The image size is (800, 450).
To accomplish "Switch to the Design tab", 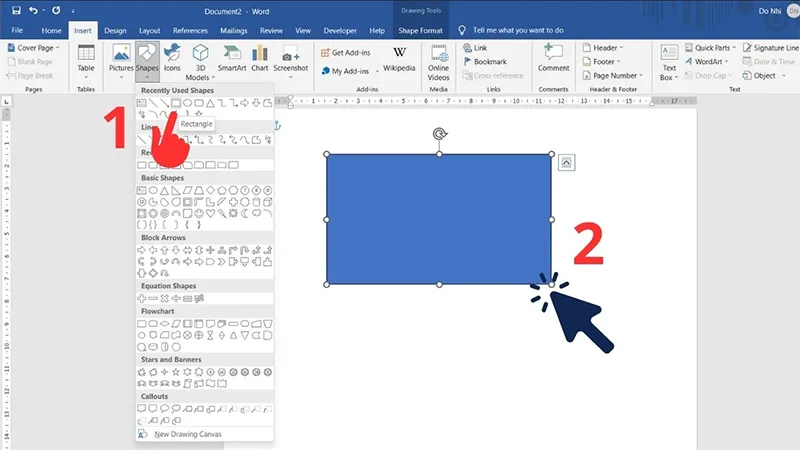I will click(x=115, y=30).
